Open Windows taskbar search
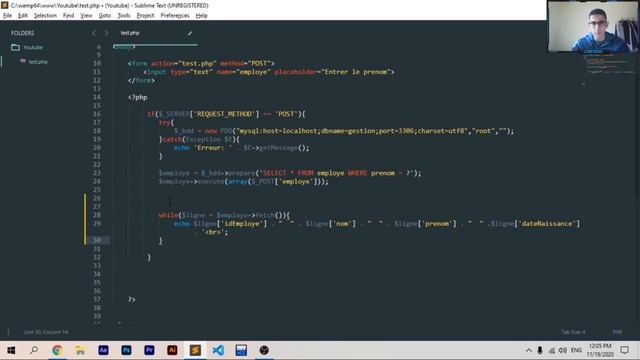The height and width of the screenshot is (360, 640). coord(34,350)
